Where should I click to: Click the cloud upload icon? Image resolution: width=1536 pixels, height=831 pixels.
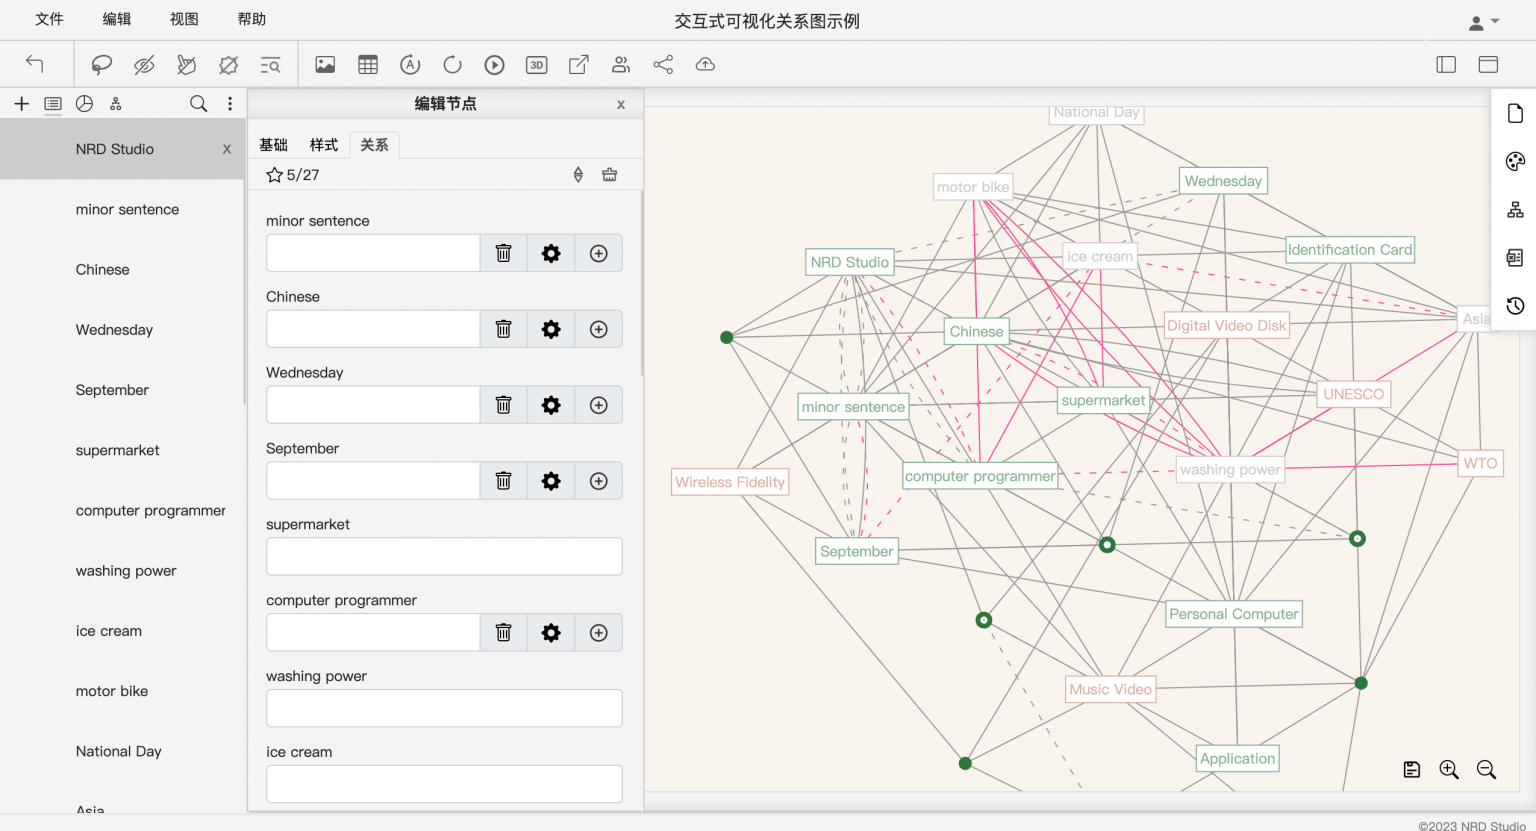pos(705,65)
